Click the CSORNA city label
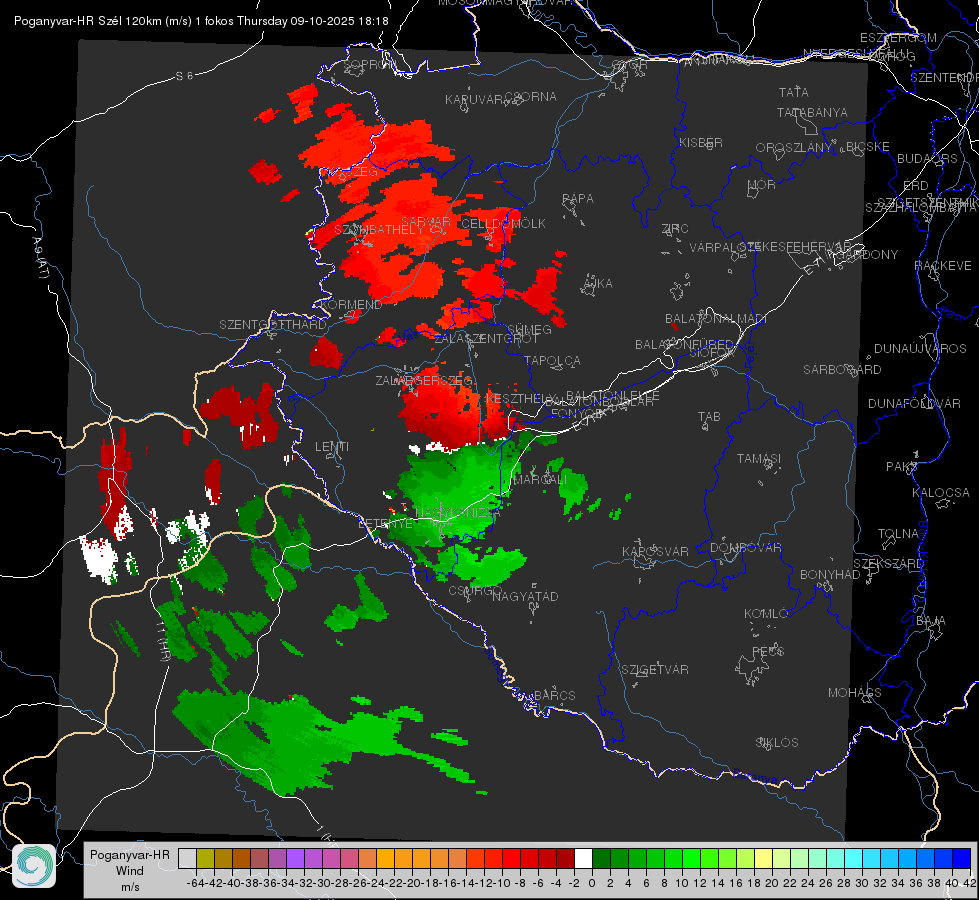Image resolution: width=979 pixels, height=900 pixels. [x=531, y=97]
